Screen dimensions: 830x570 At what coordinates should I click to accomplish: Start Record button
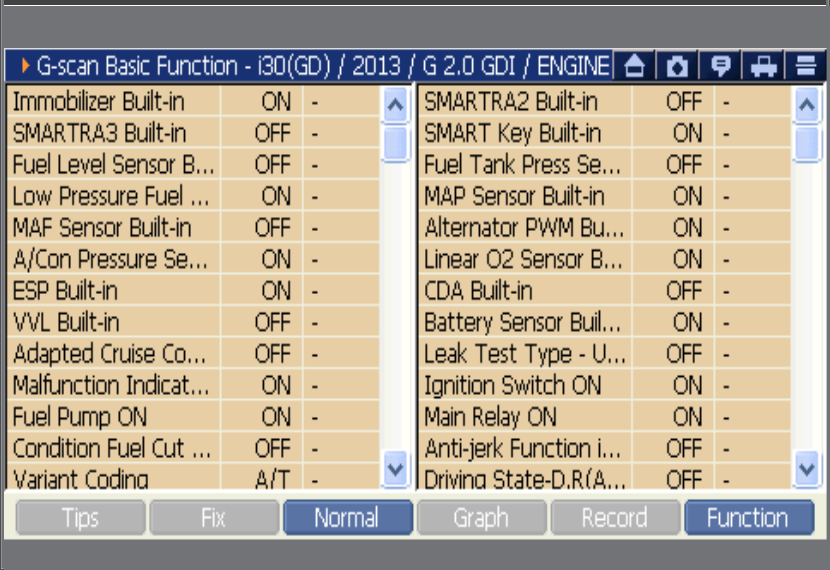point(615,518)
